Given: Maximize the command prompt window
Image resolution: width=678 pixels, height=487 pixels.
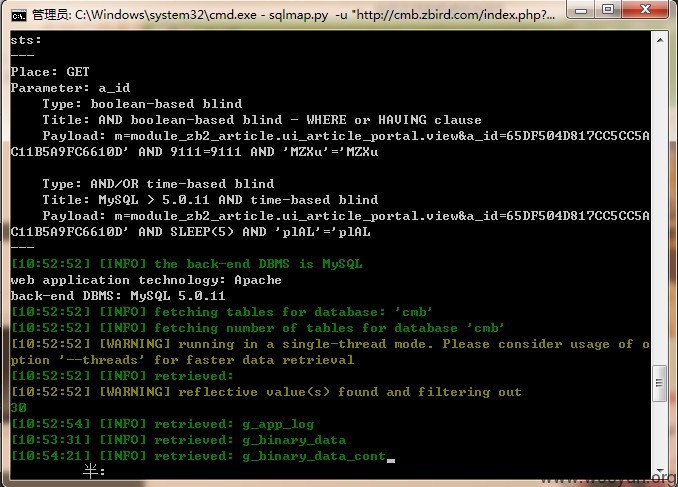Looking at the screenshot, I should 608,10.
